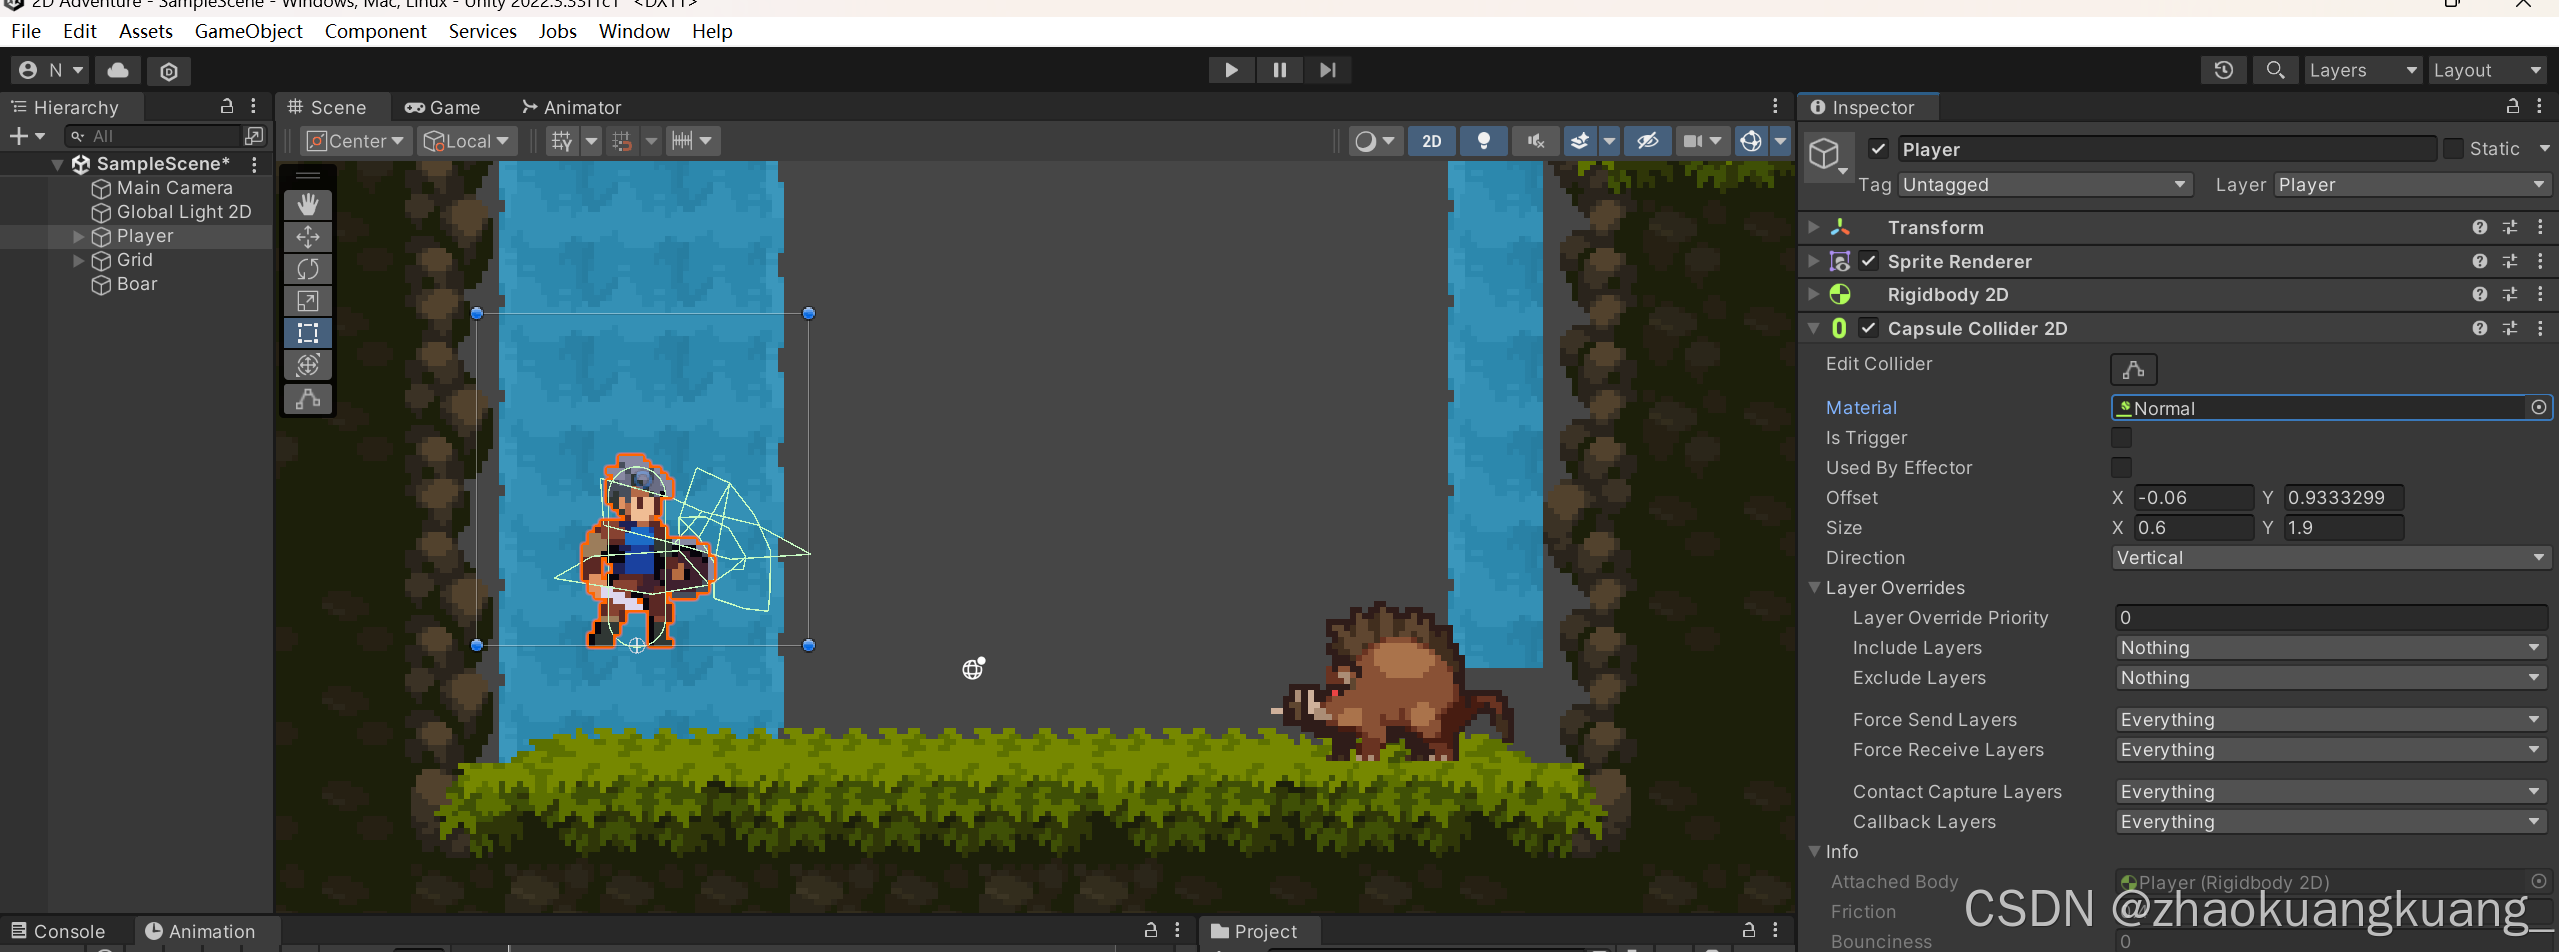The image size is (2559, 952).
Task: Click the Offset X input field
Action: [x=2193, y=497]
